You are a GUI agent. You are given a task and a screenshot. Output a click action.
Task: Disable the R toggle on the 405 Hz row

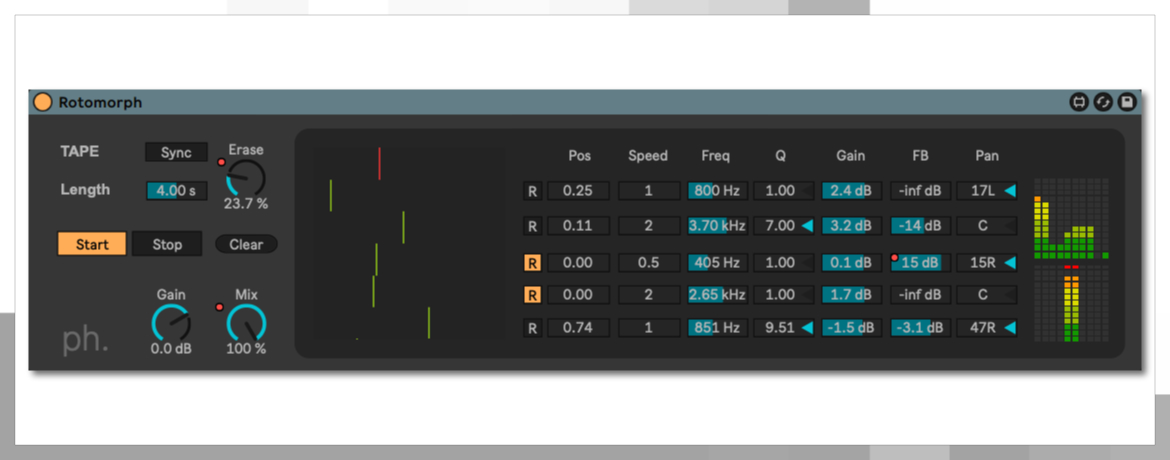click(x=533, y=263)
